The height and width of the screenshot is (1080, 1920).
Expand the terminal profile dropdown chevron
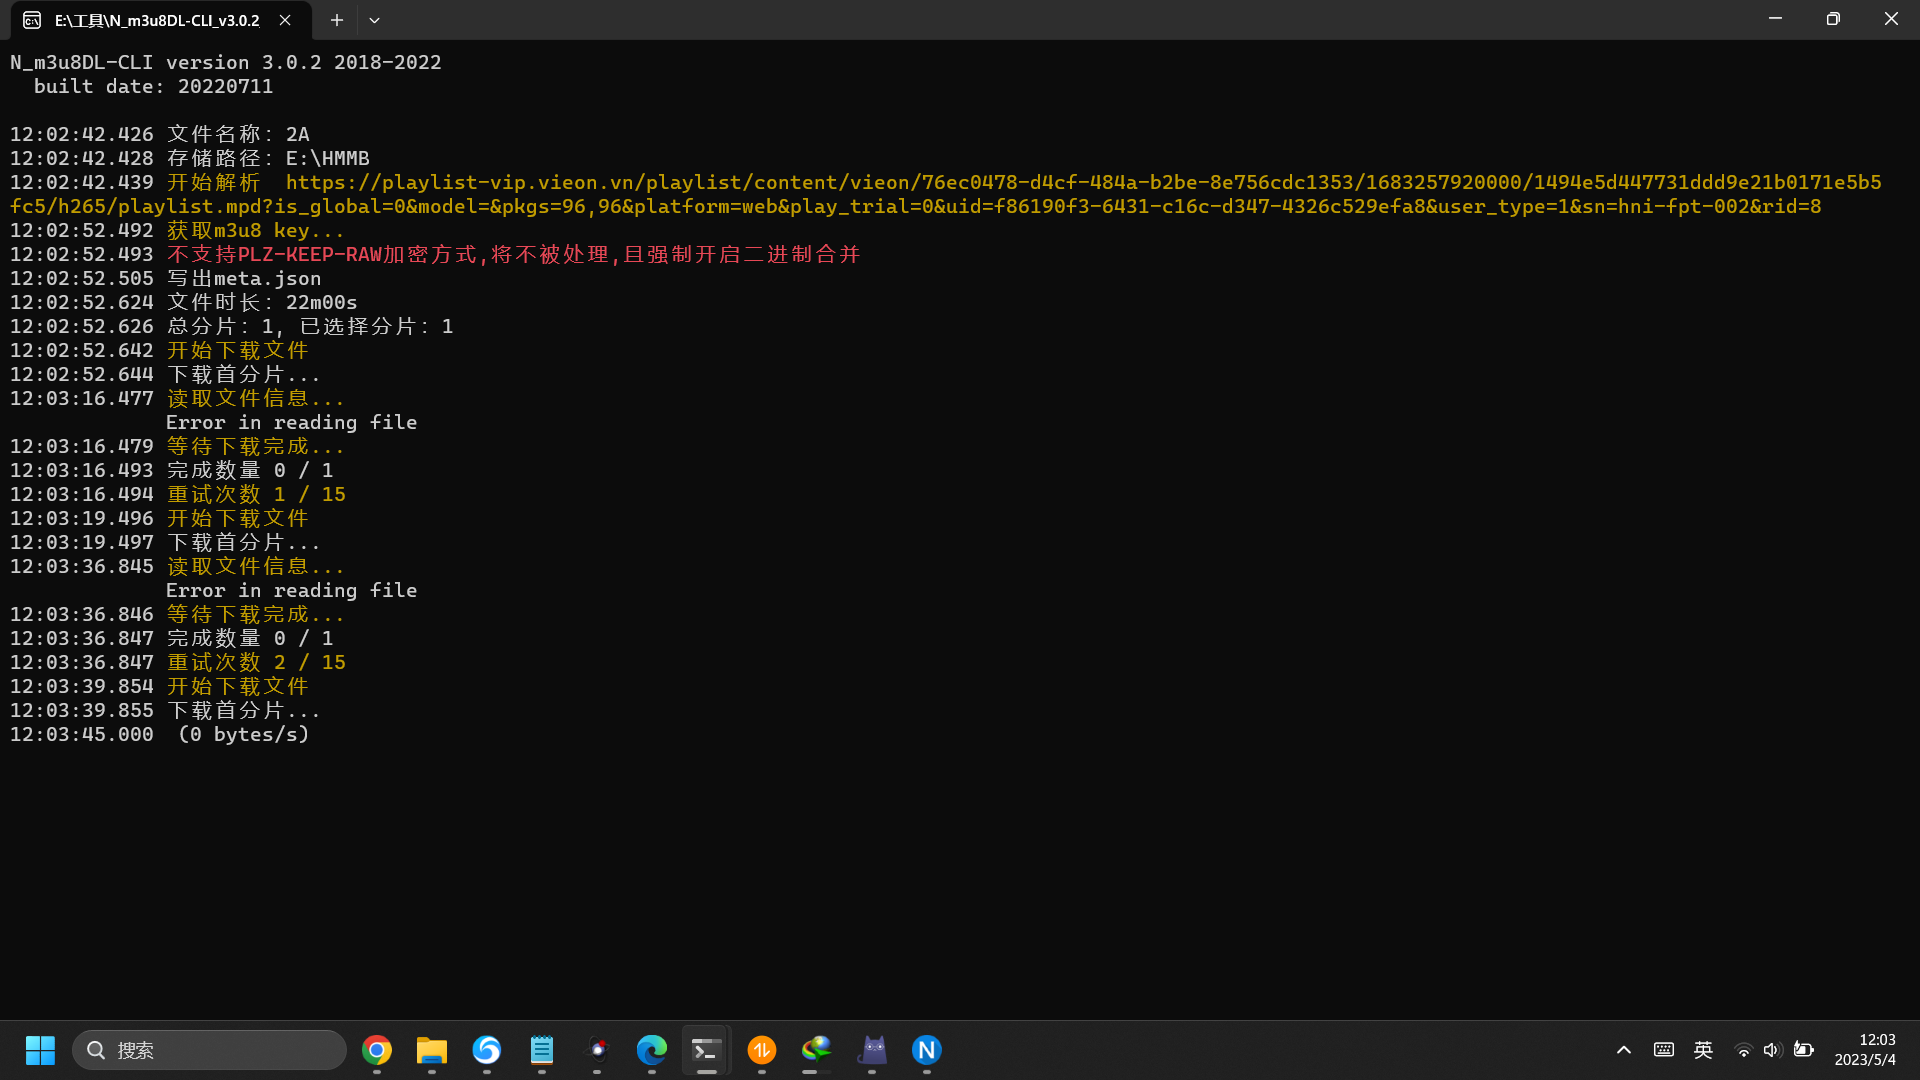pyautogui.click(x=374, y=20)
